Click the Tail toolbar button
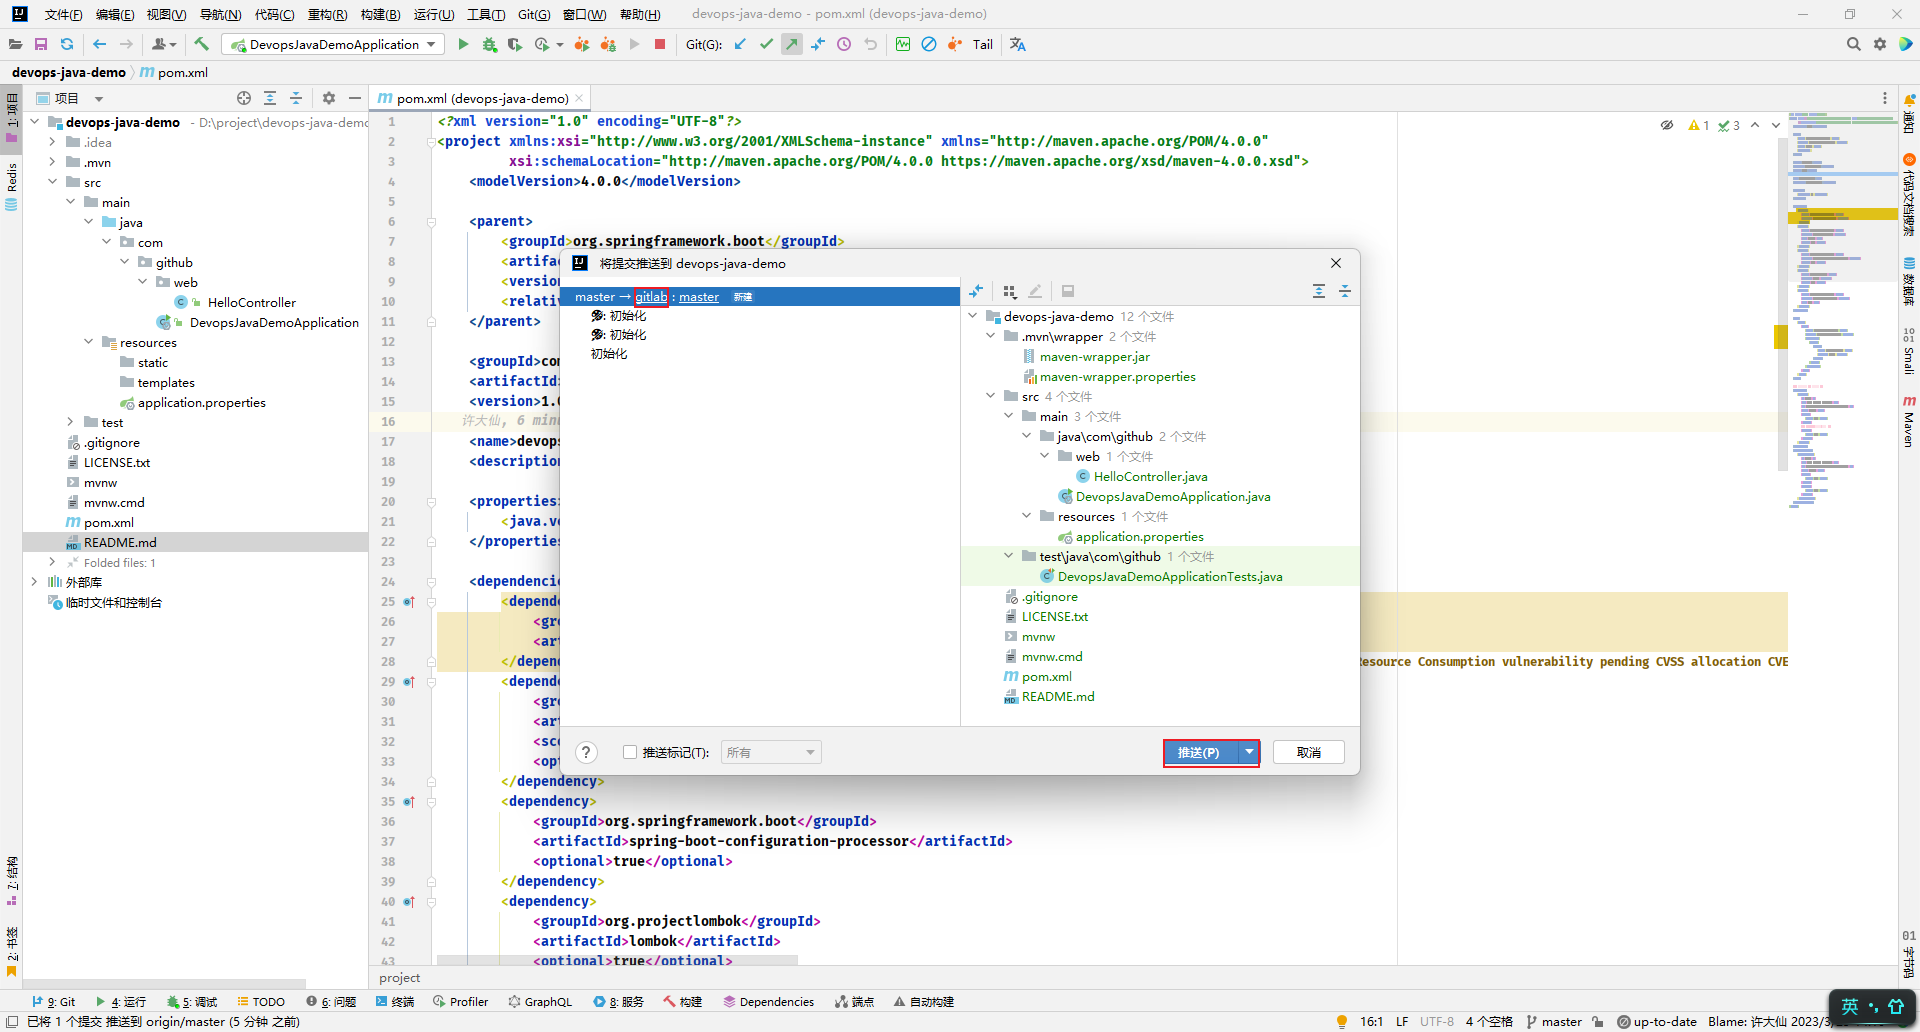 point(983,44)
